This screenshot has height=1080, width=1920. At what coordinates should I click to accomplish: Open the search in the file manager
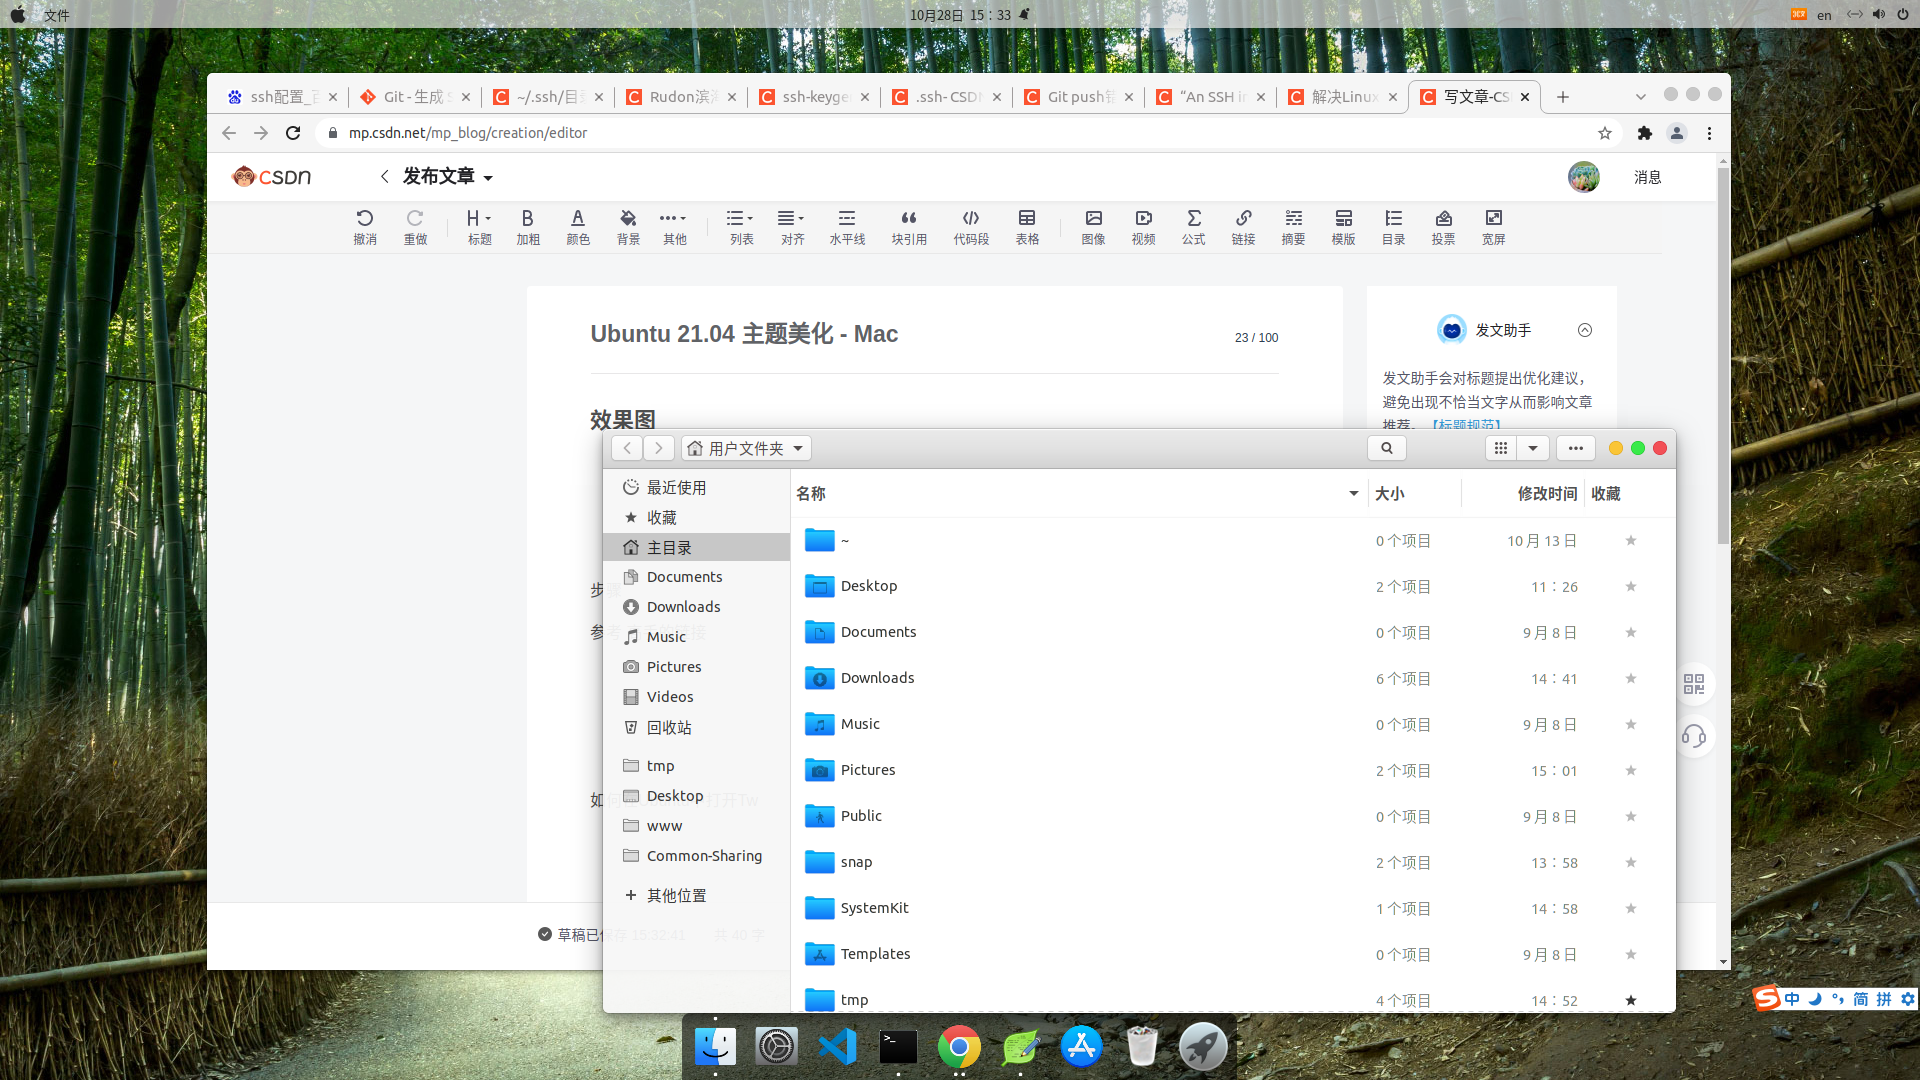coord(1386,448)
